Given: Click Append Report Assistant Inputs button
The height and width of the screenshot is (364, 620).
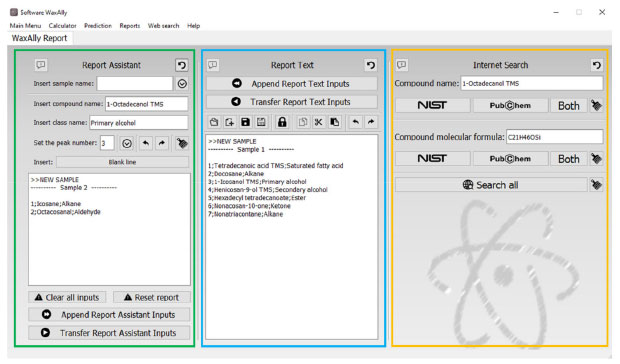Looking at the screenshot, I should coord(109,315).
